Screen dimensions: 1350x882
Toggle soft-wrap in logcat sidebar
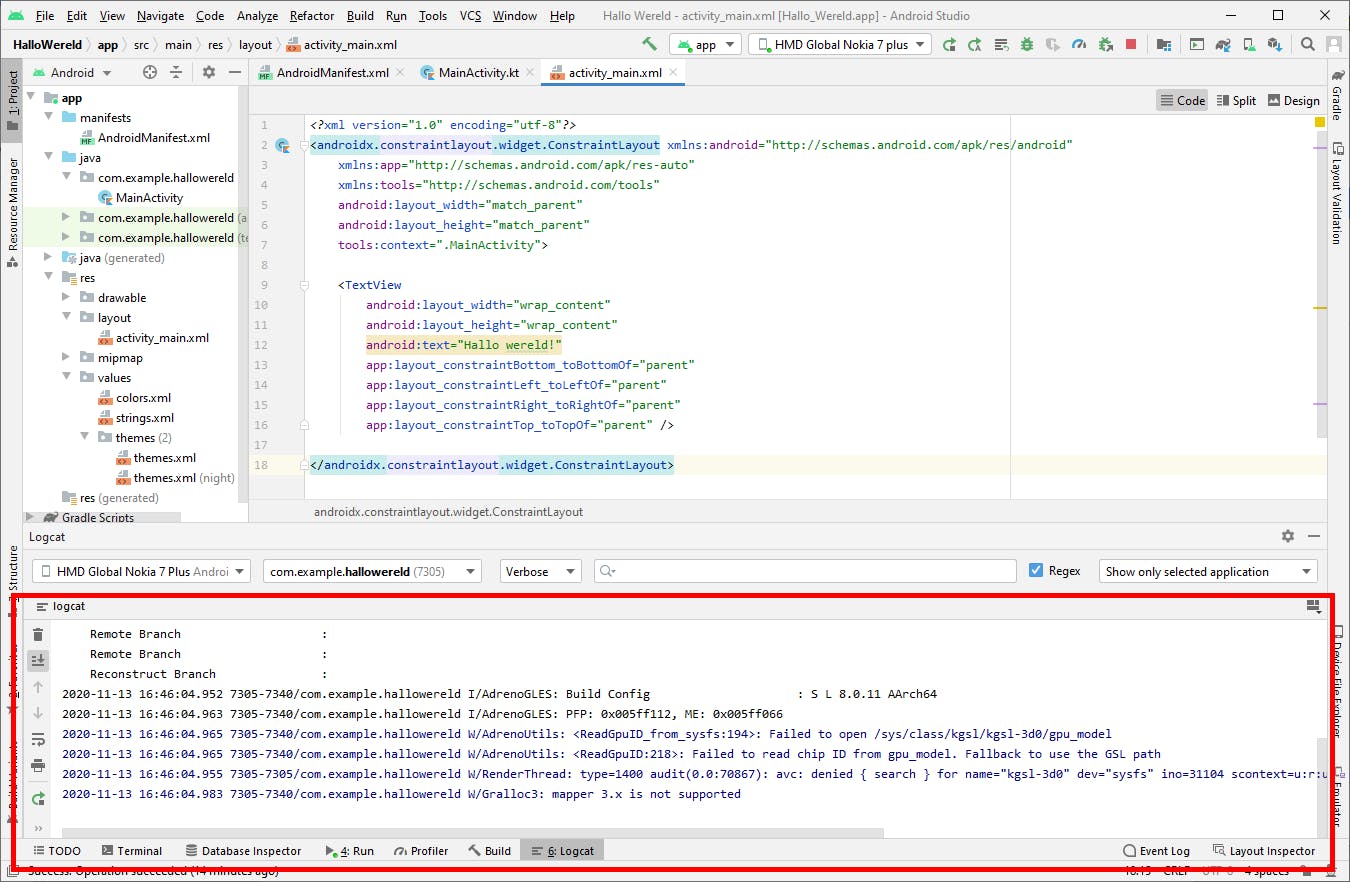38,739
